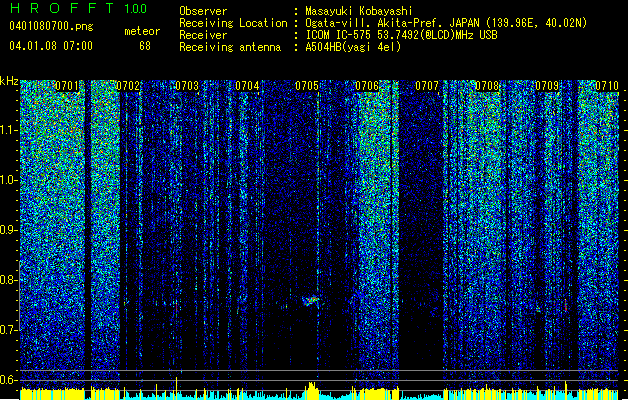Click the HROFFT 1.0.0 title text
This screenshot has width=629, height=400.
coord(78,8)
